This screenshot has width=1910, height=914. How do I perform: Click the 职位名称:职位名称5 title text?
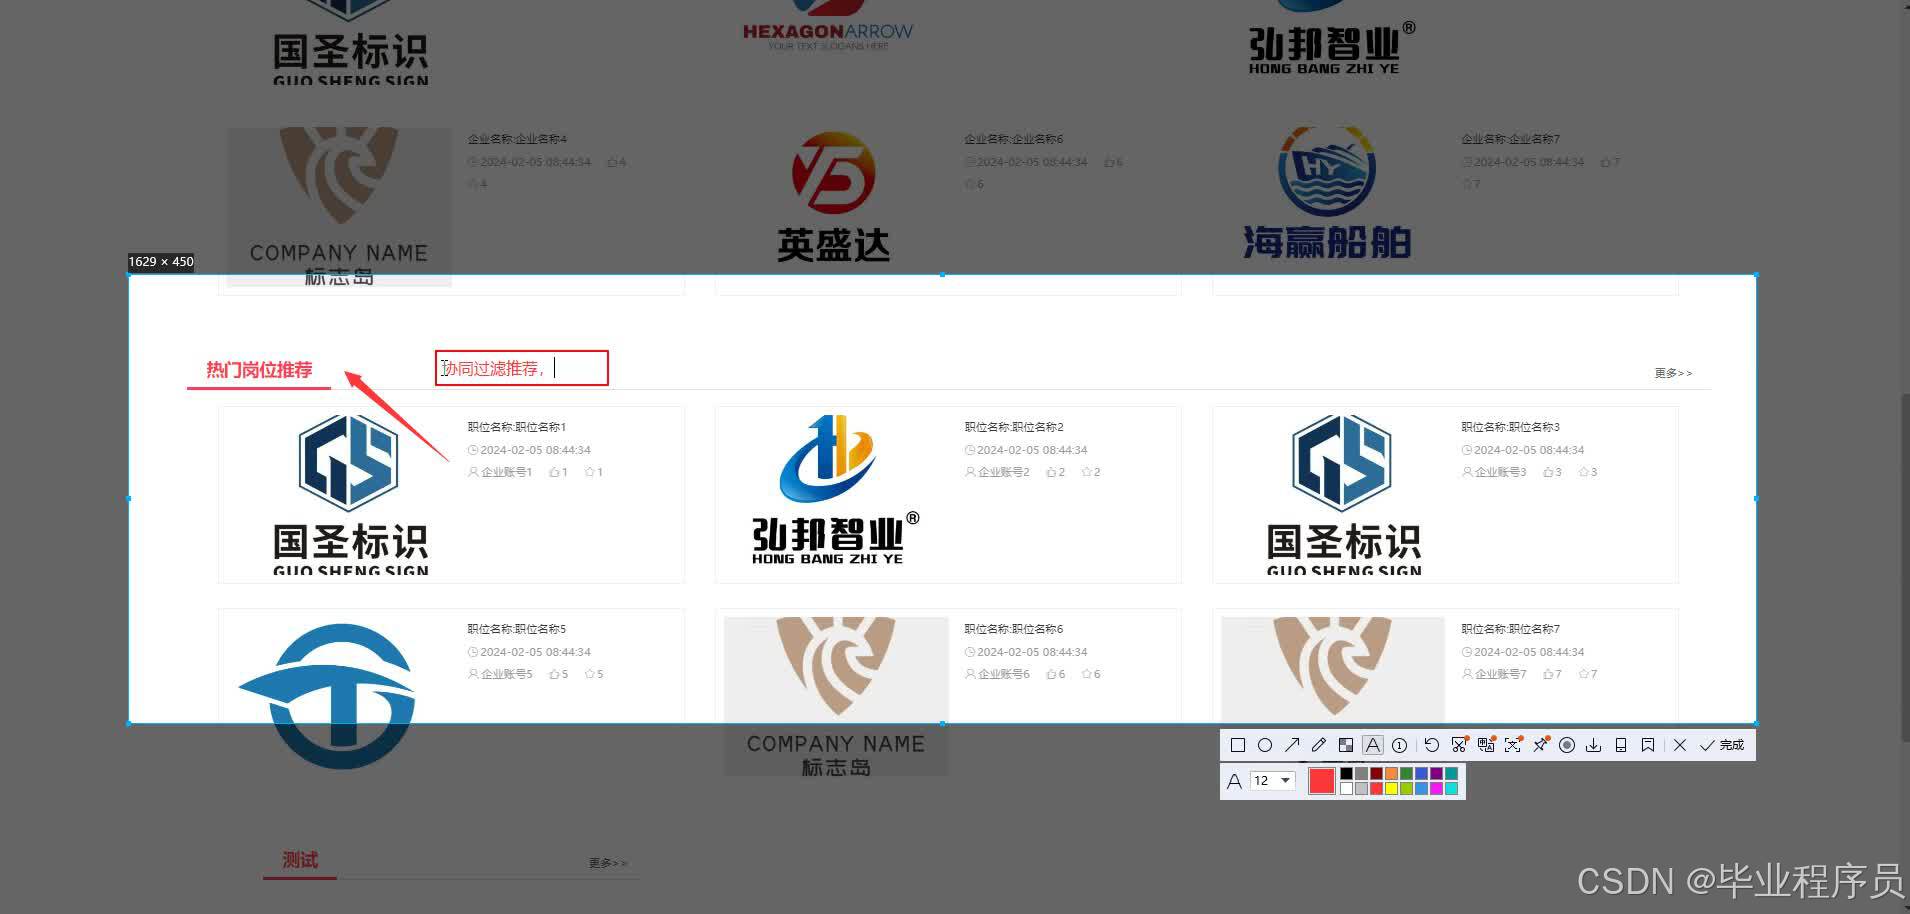(517, 629)
